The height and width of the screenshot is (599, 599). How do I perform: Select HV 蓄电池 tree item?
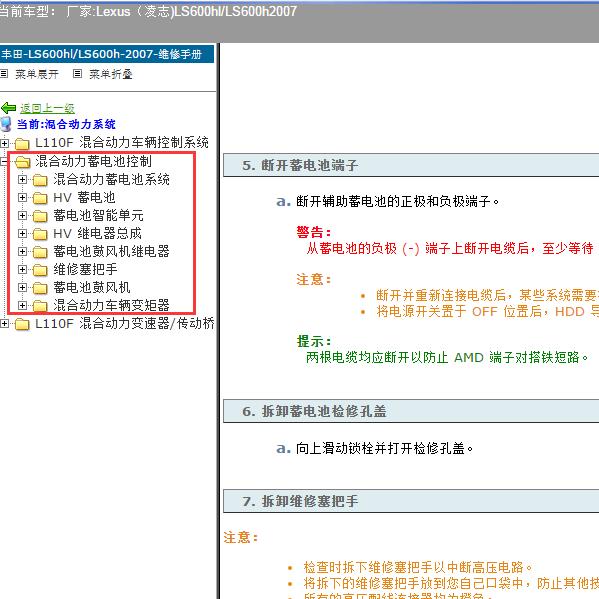coord(84,197)
